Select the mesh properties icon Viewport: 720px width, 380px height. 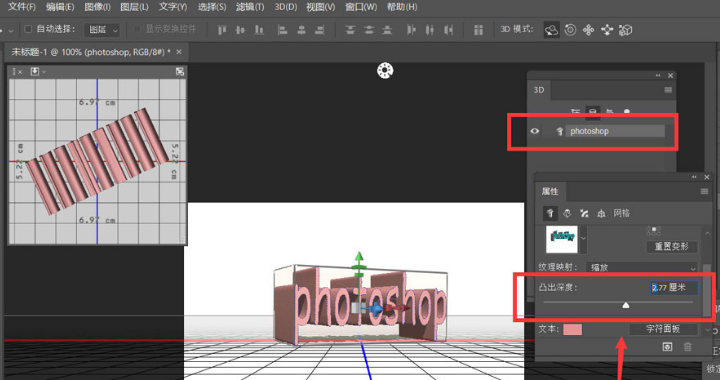550,213
